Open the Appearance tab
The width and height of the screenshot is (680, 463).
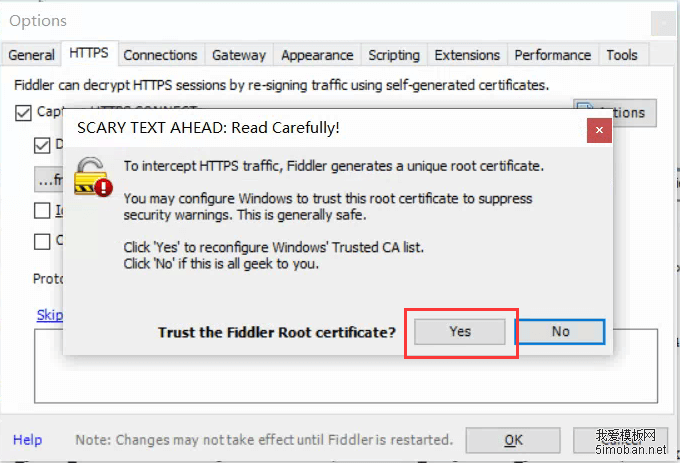click(x=316, y=55)
